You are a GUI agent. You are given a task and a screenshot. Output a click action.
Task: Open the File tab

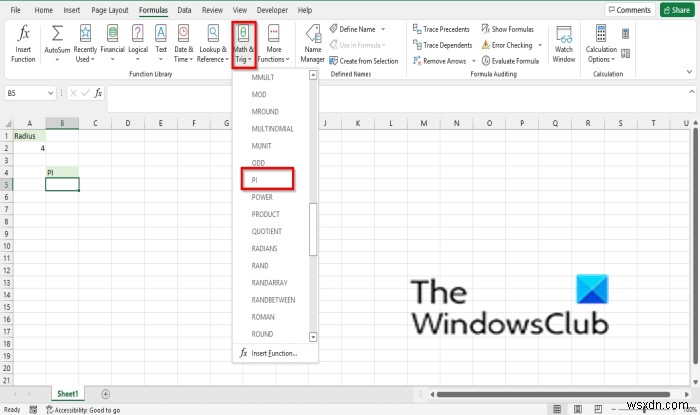pos(15,10)
